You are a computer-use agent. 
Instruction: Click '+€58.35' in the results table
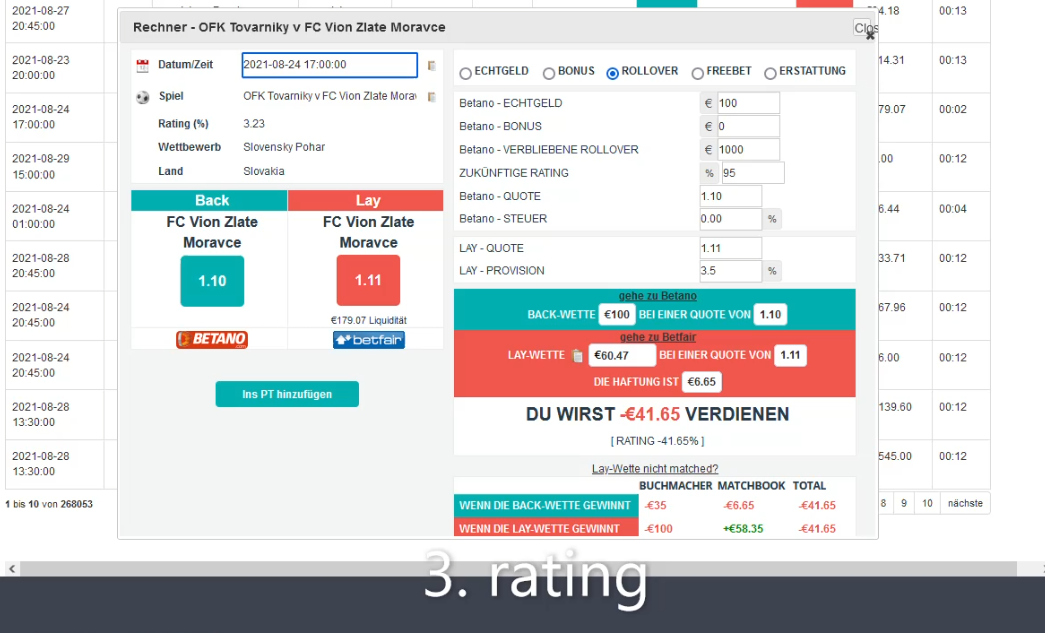[x=743, y=529]
